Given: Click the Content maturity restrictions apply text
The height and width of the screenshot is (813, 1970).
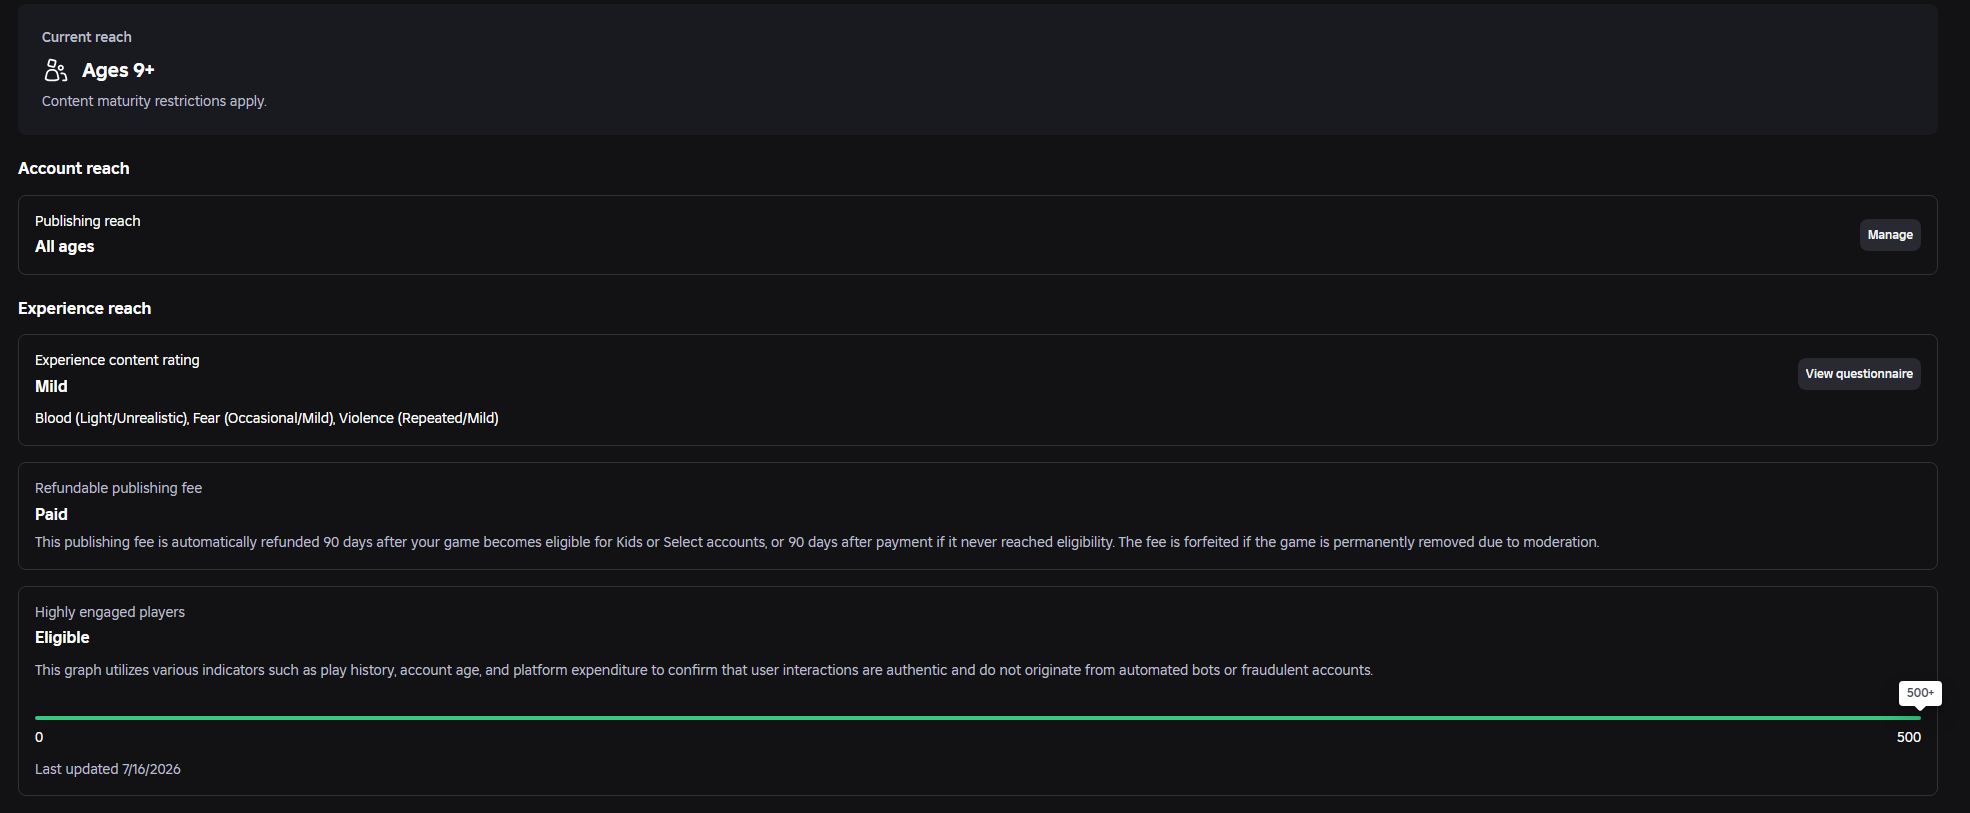Looking at the screenshot, I should tap(154, 101).
